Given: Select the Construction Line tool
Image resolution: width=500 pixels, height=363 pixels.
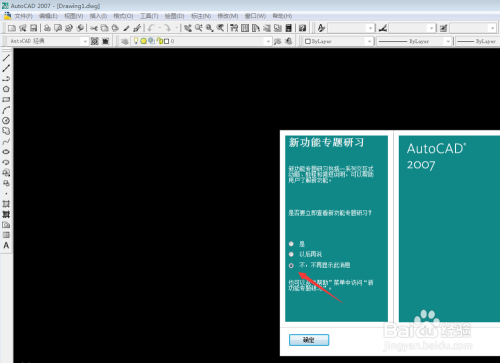Looking at the screenshot, I should pos(6,68).
